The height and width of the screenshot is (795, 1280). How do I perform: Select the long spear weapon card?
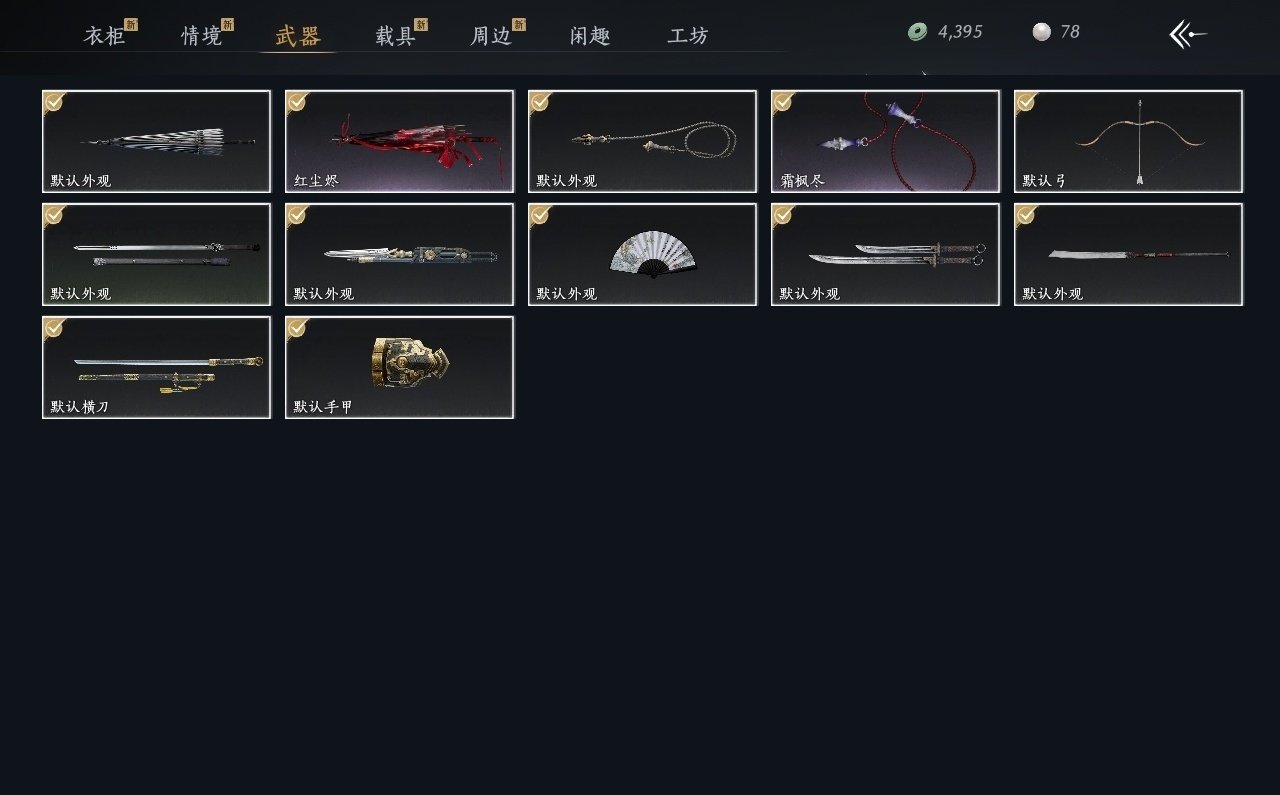tap(1128, 254)
